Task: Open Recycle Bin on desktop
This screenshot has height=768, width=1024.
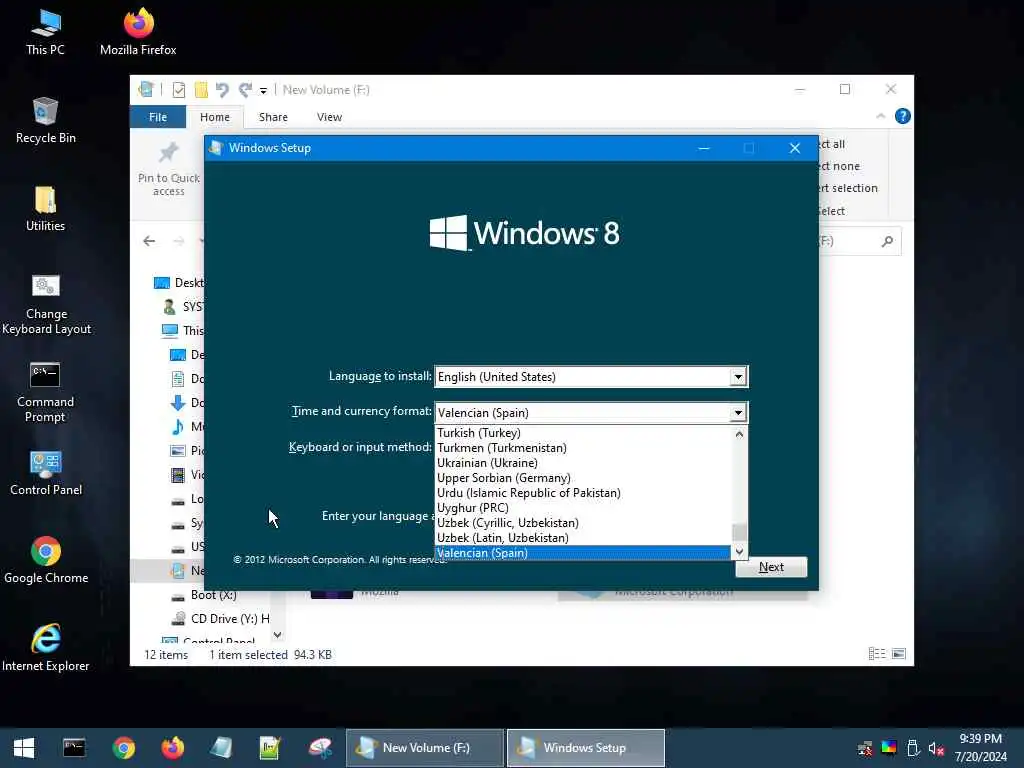Action: (x=45, y=120)
